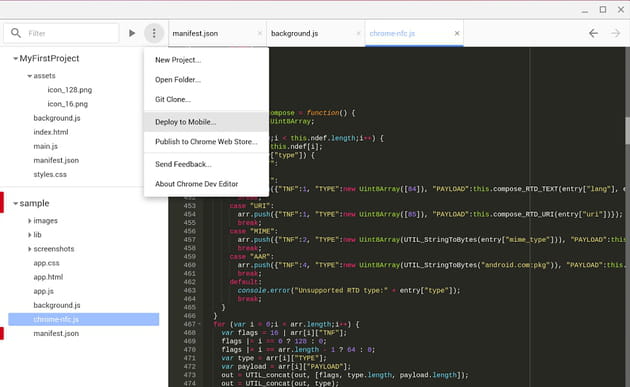630x387 pixels.
Task: Place cursor on case "URI" line
Action: coord(252,206)
